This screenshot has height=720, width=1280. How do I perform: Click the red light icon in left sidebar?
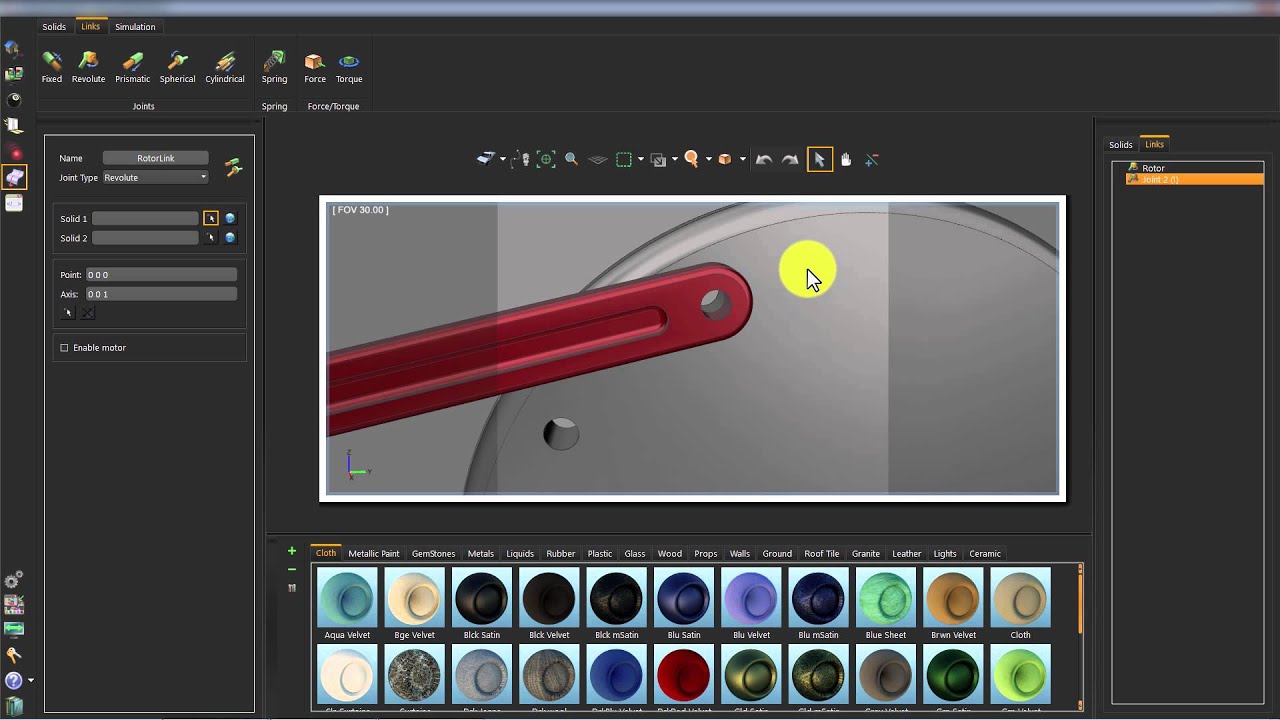14,153
